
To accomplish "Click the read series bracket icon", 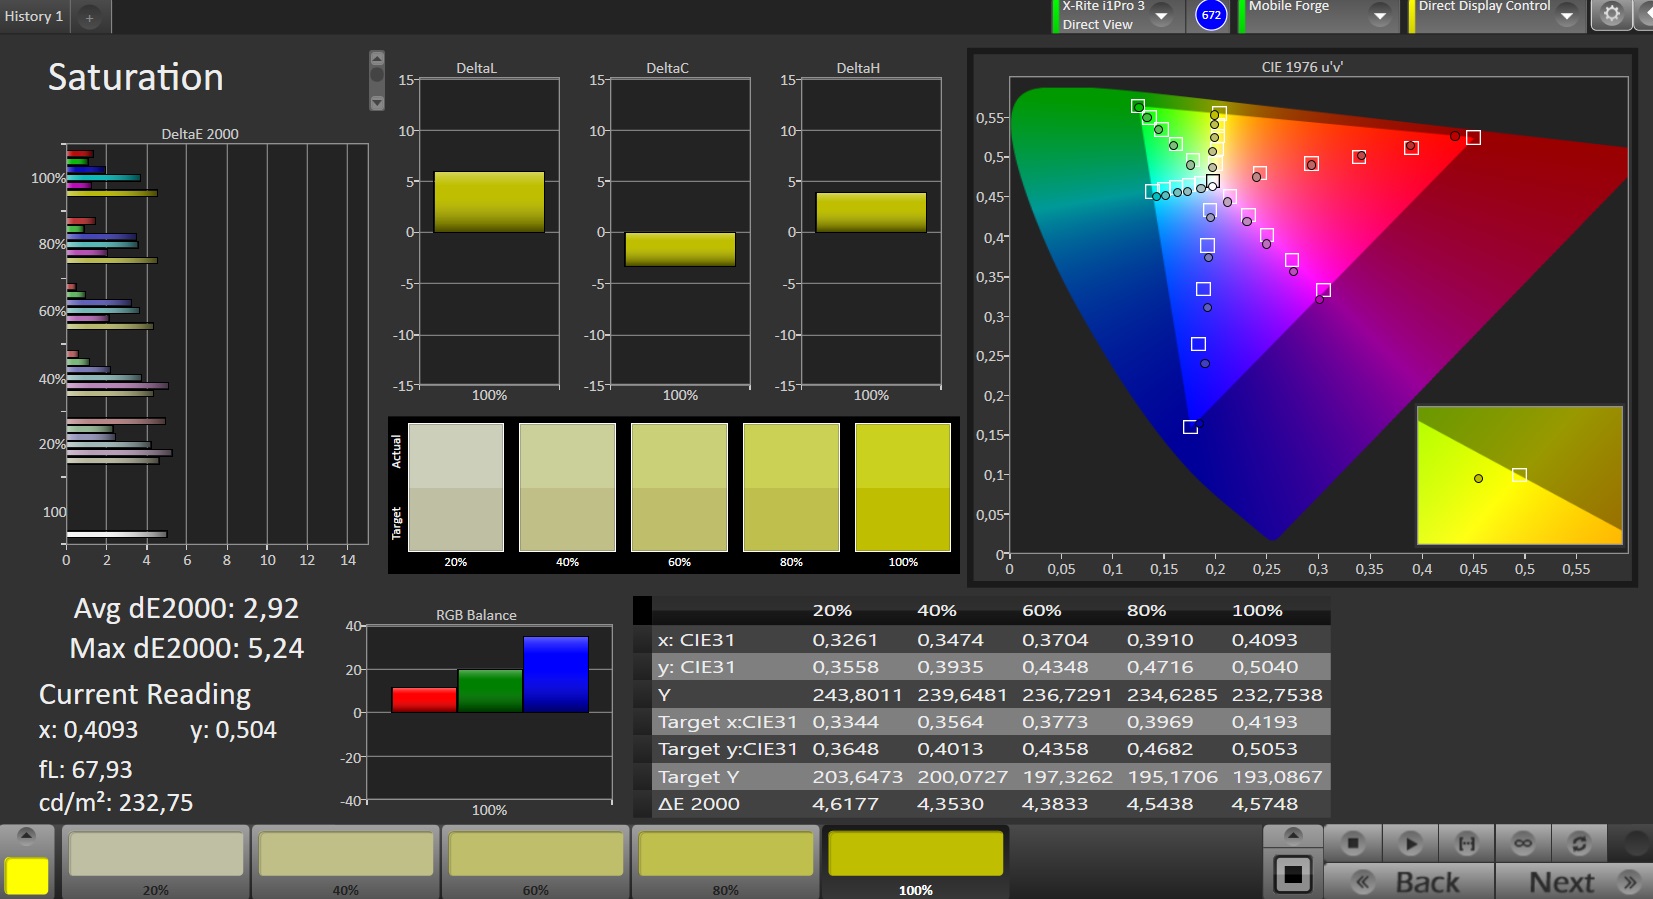I will (x=1466, y=843).
